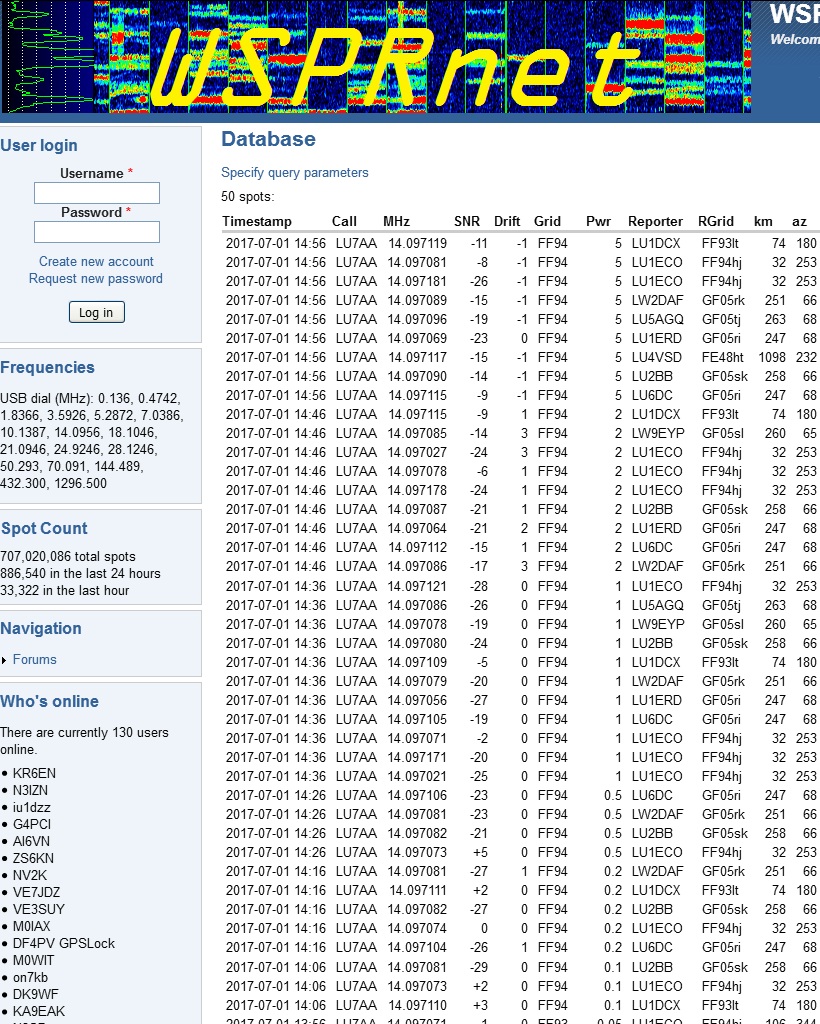Click frequency cell 14.097181
Viewport: 820px width, 1024px height.
[x=418, y=281]
